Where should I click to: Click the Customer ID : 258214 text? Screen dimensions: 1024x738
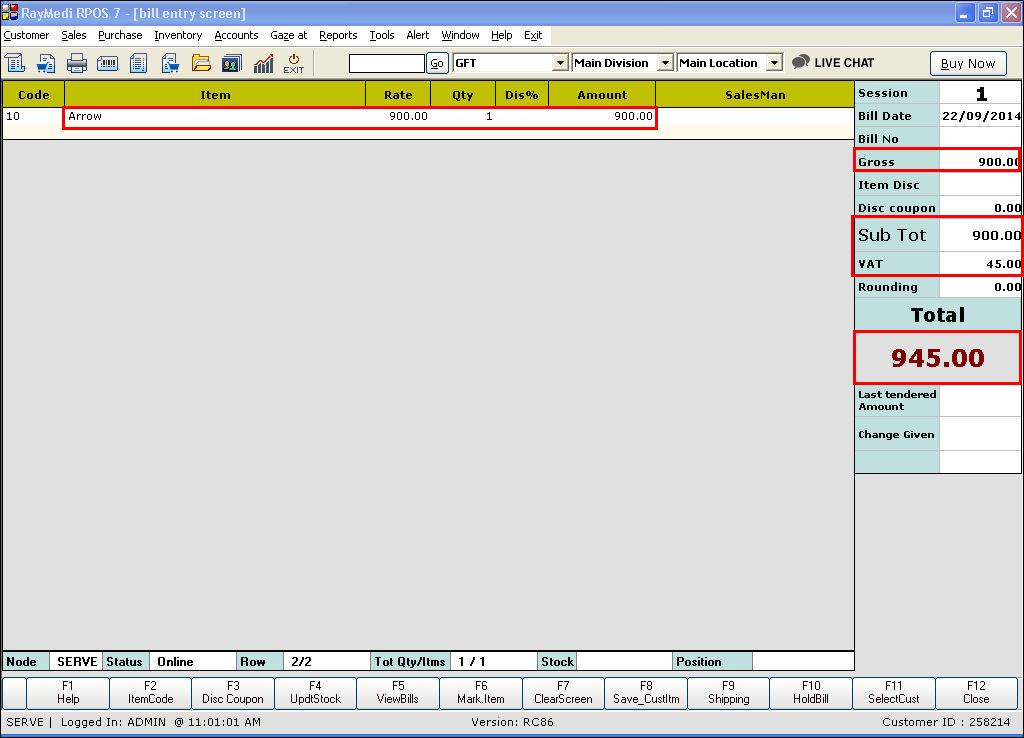point(946,722)
